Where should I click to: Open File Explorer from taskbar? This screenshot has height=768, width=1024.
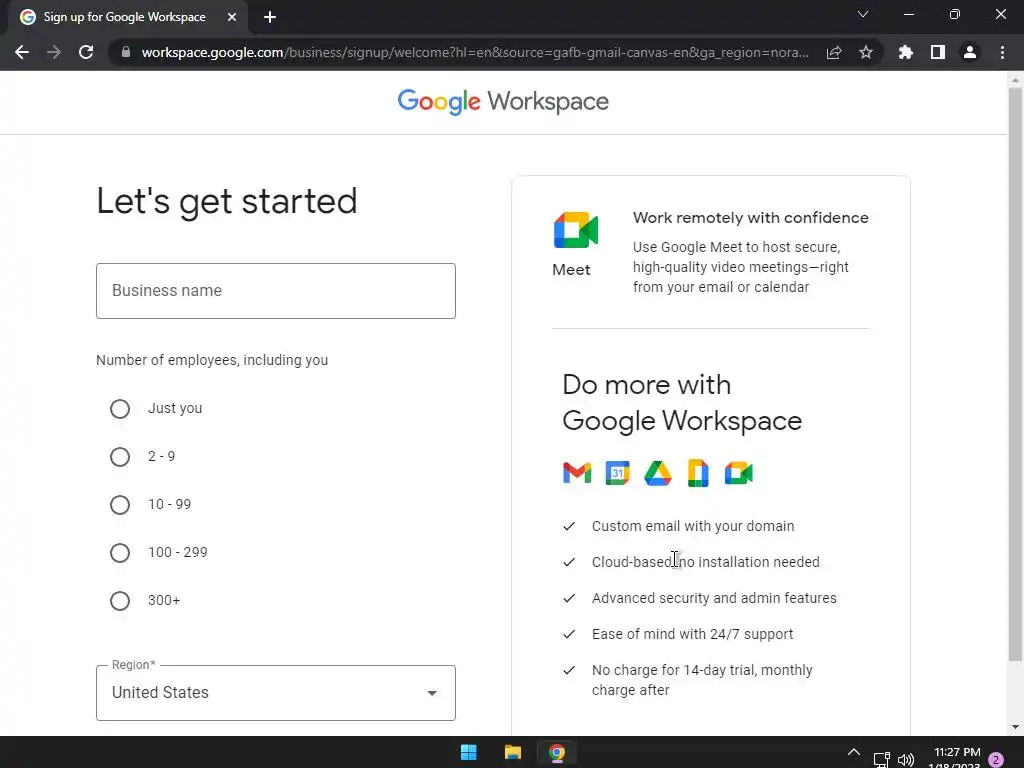(513, 752)
